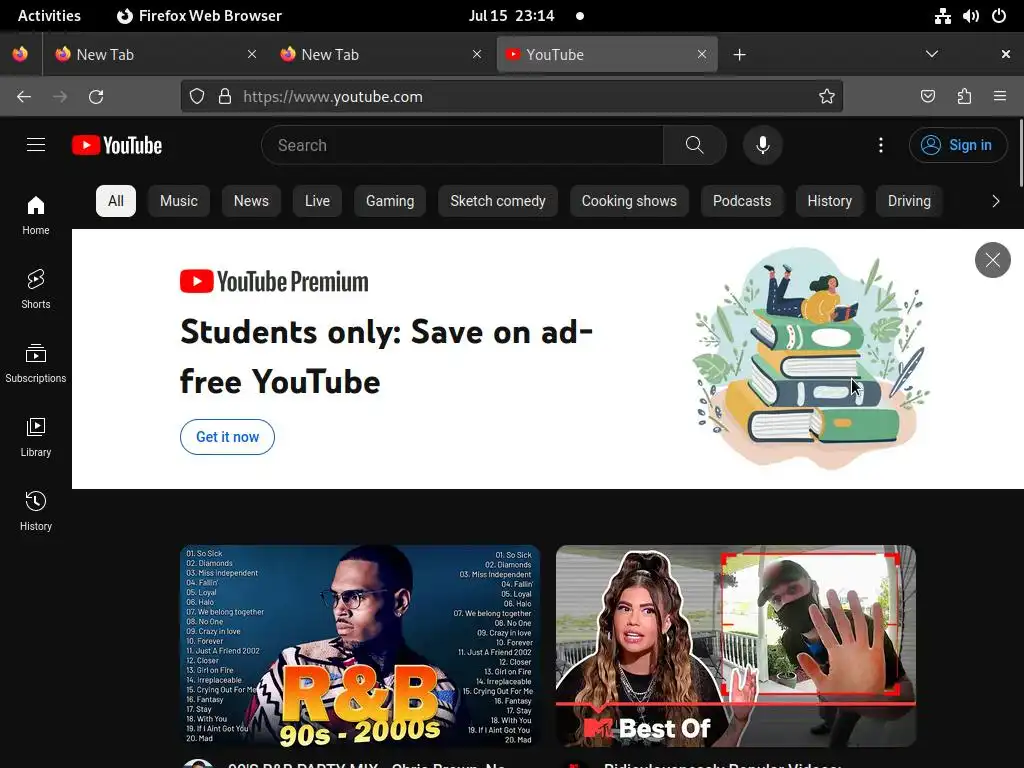This screenshot has height=768, width=1024.
Task: Open clock and calendar in top bar
Action: 511,16
